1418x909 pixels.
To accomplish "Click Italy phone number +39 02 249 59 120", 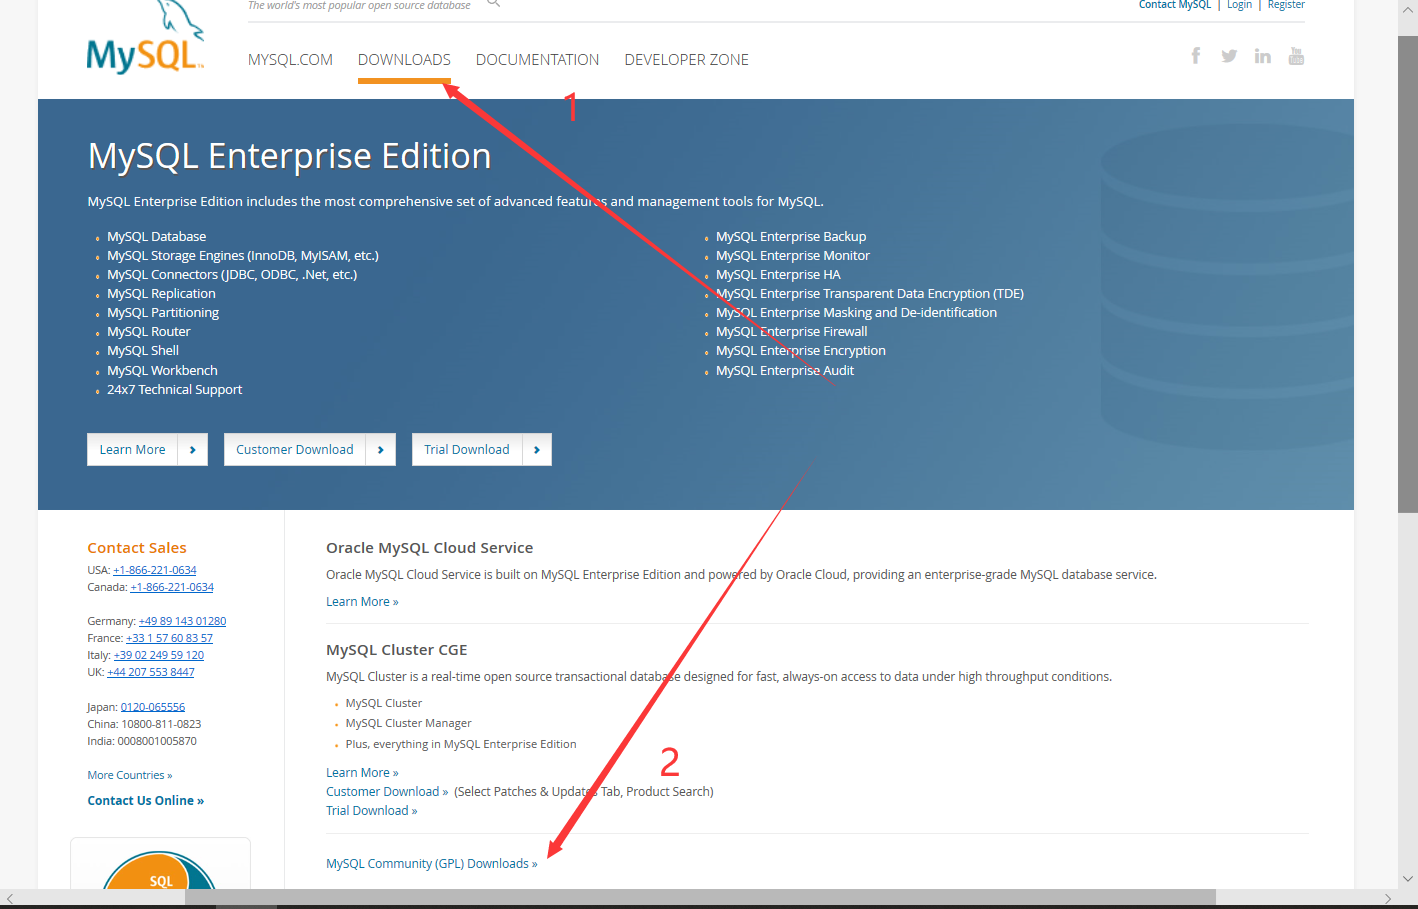I will click(x=159, y=655).
